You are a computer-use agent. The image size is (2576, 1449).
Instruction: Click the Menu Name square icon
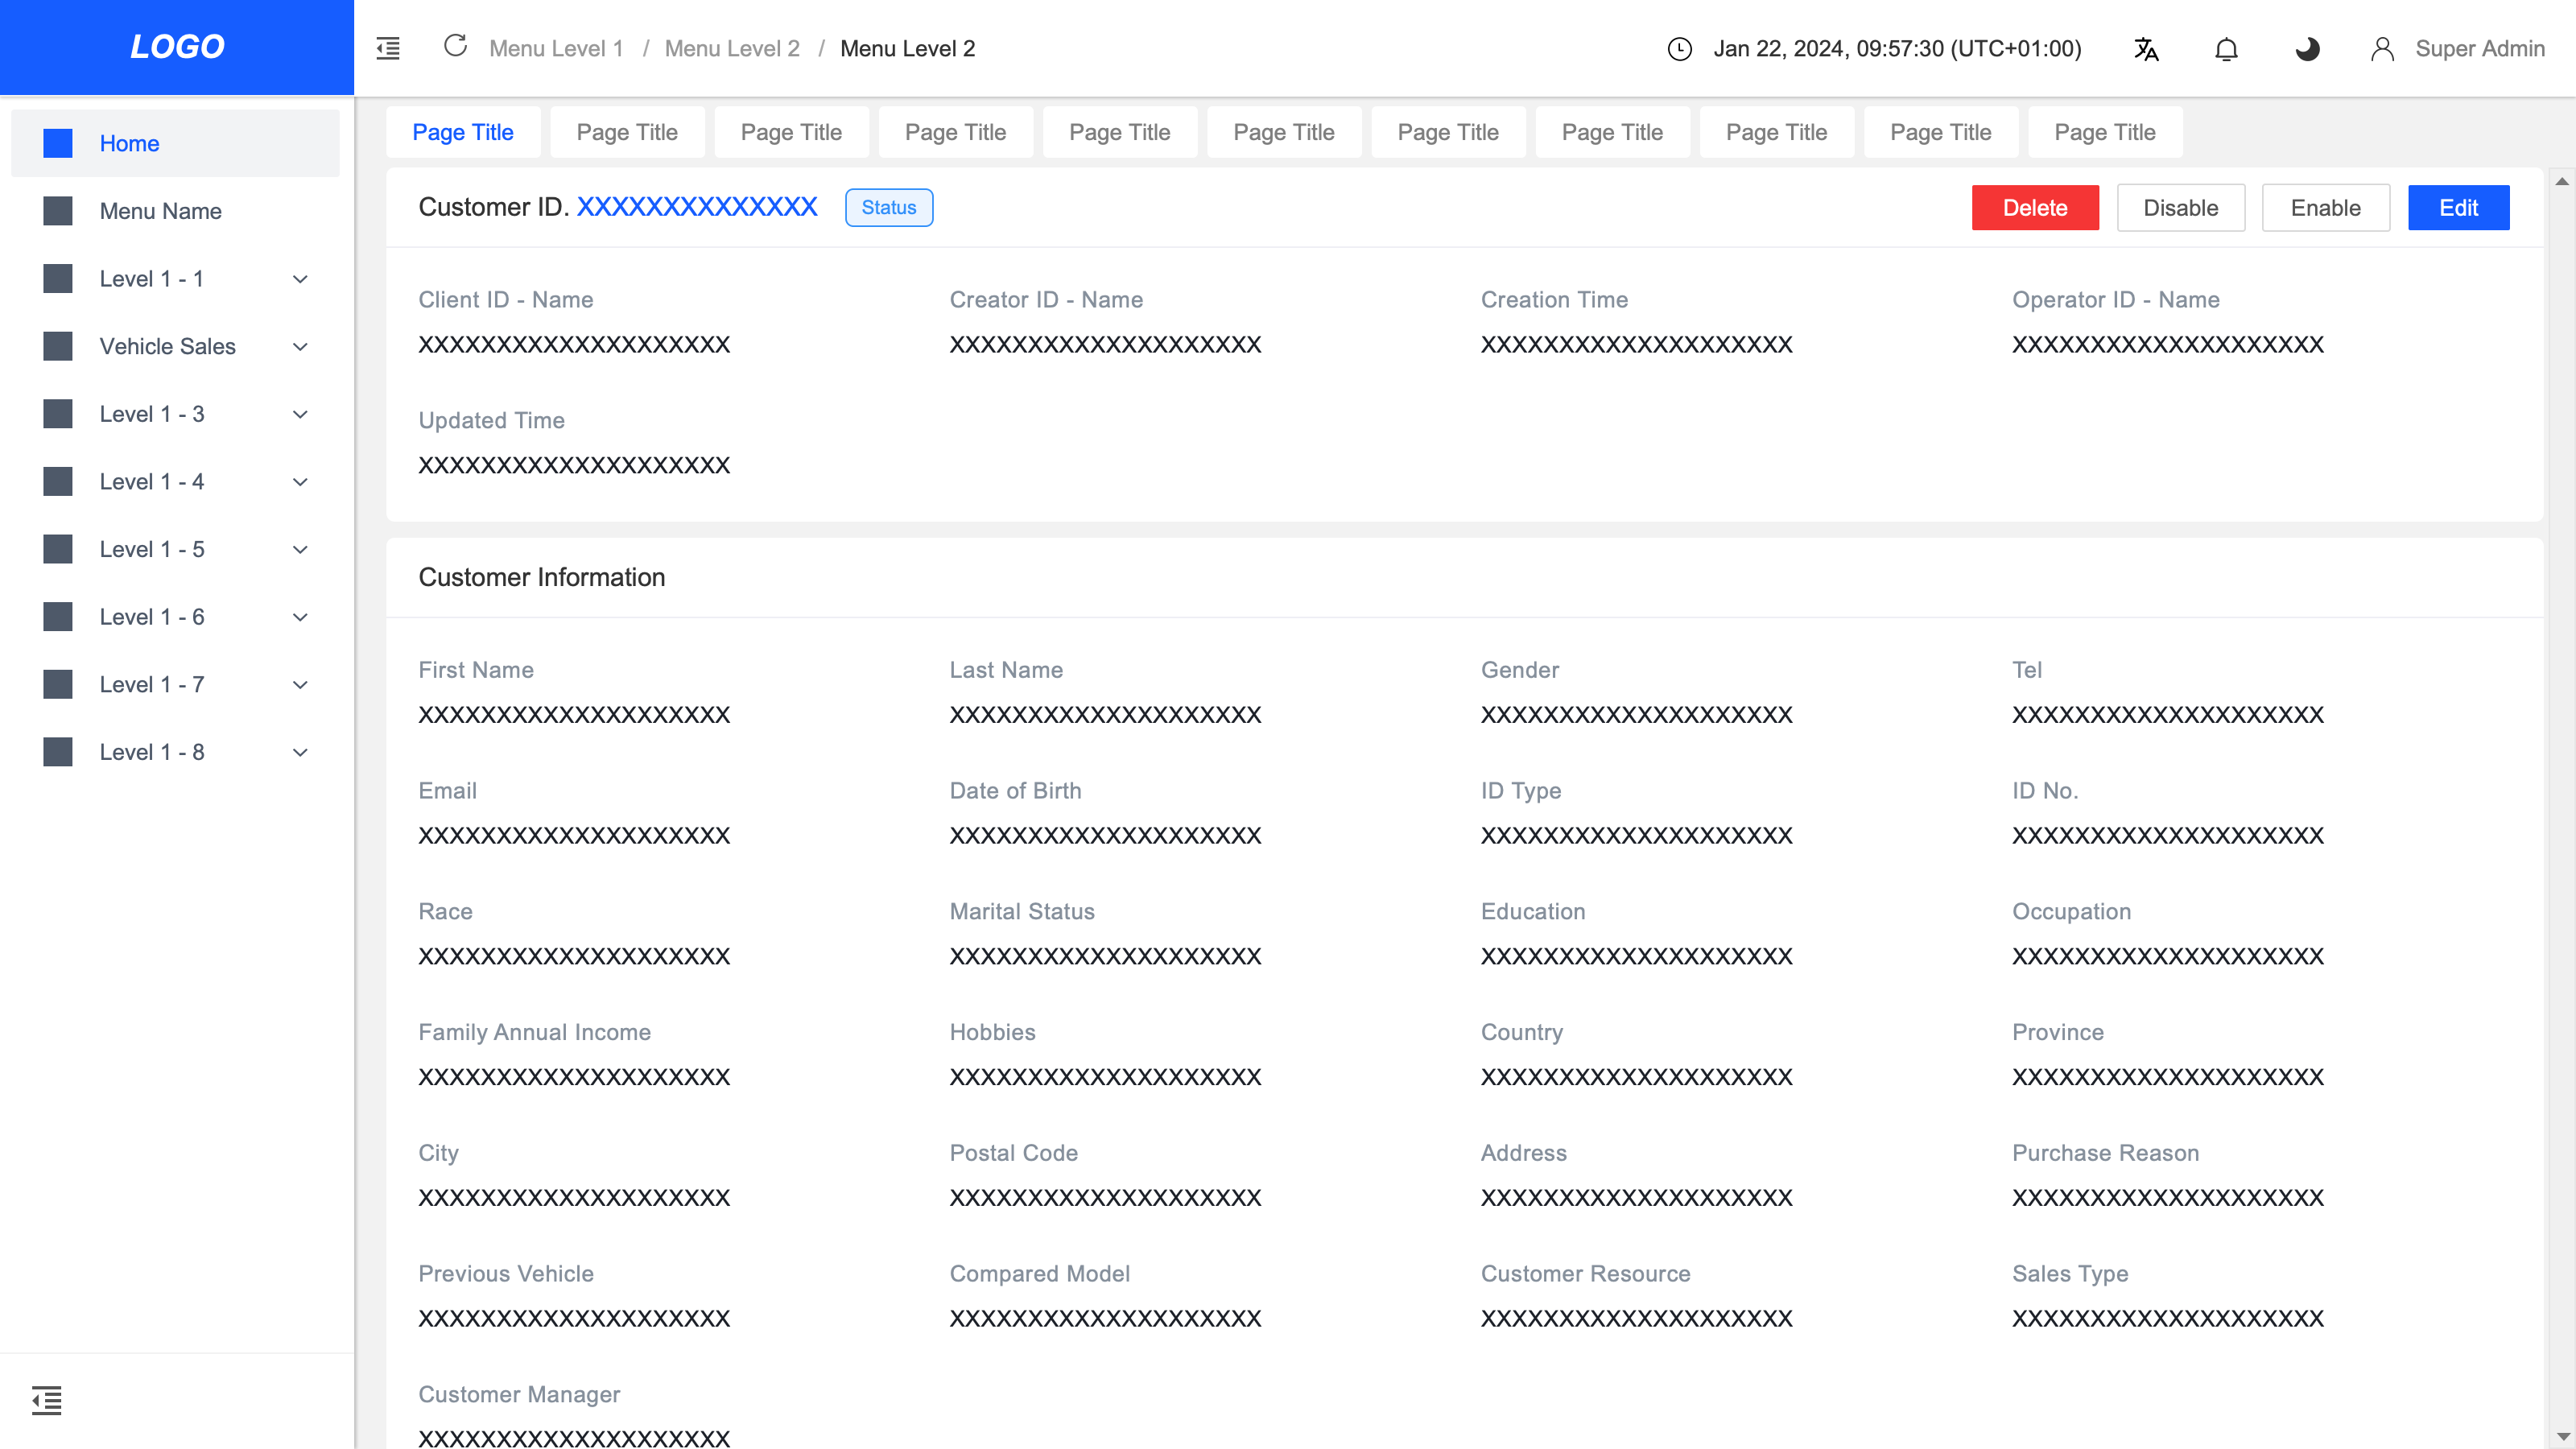click(58, 211)
